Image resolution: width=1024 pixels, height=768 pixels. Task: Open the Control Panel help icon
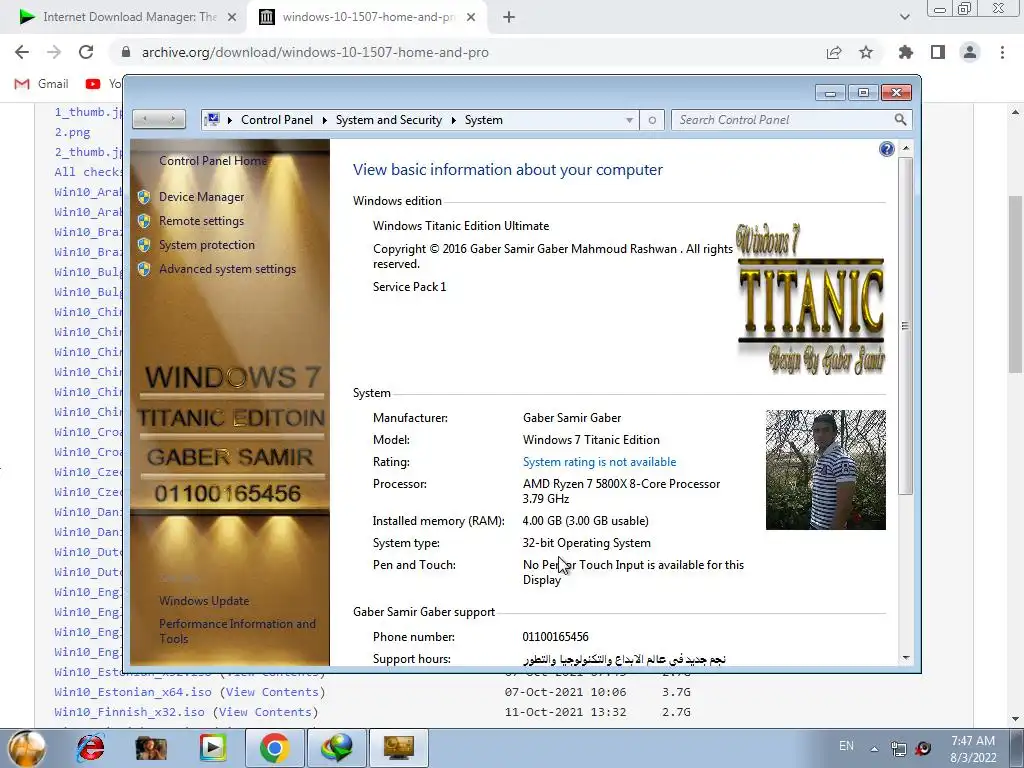pos(886,149)
